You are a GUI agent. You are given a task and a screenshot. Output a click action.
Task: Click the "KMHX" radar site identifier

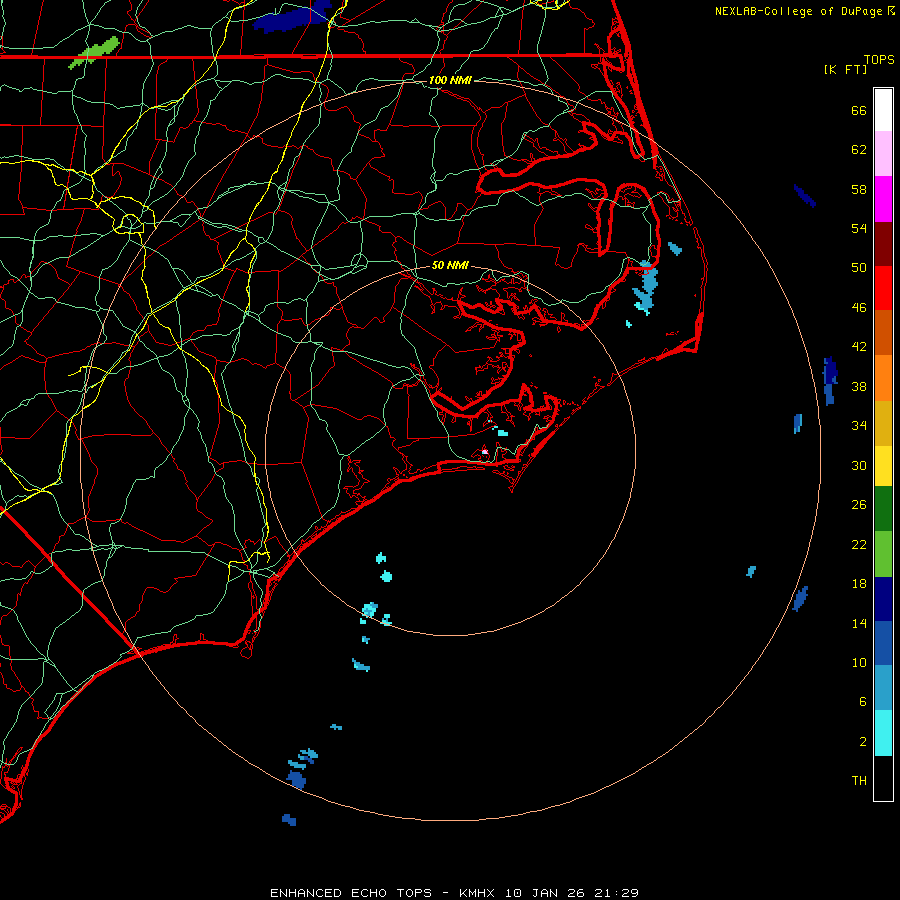(x=479, y=893)
